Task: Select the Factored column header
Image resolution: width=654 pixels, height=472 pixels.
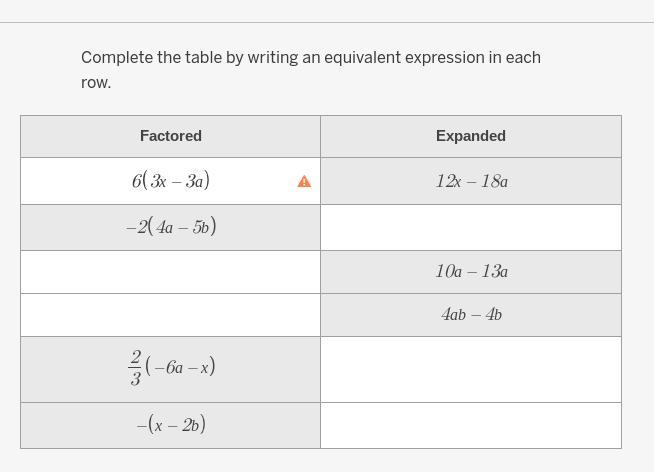Action: pos(171,136)
